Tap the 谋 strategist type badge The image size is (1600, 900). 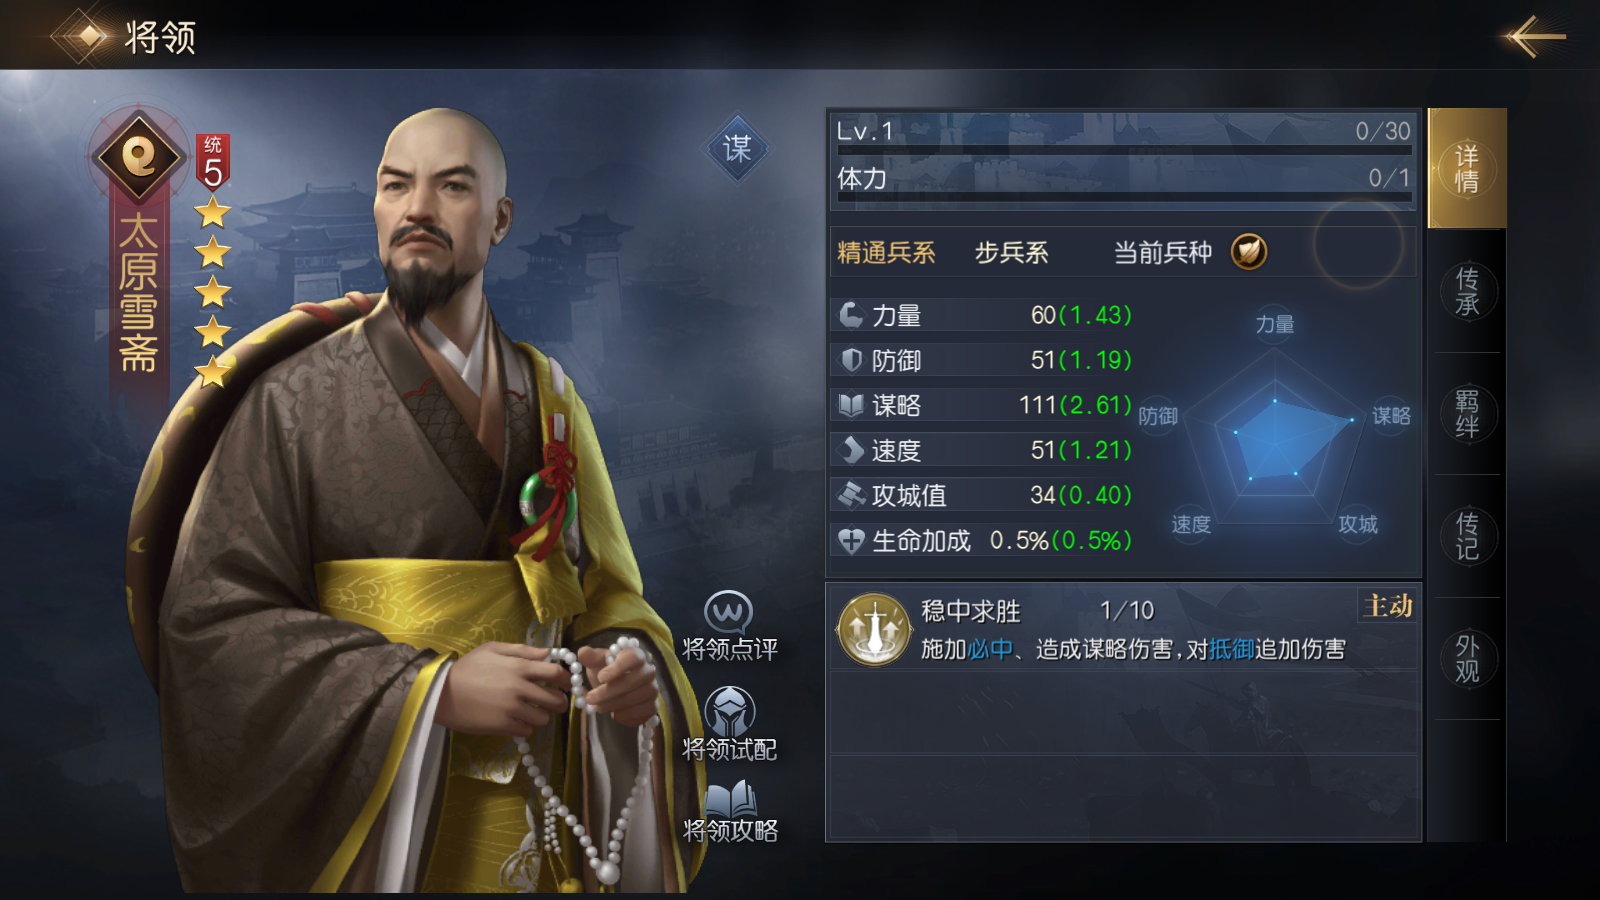737,148
